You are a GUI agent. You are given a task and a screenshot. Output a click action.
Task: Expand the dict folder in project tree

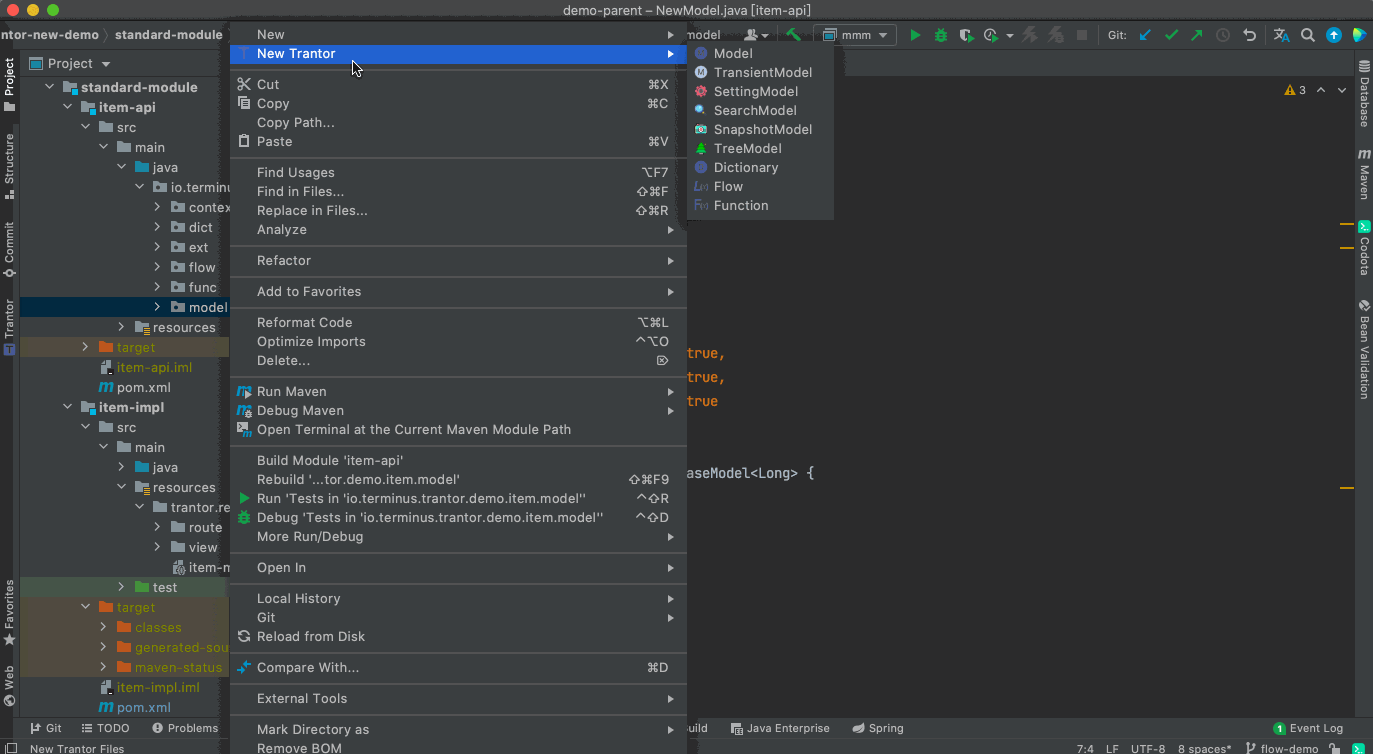tap(157, 227)
